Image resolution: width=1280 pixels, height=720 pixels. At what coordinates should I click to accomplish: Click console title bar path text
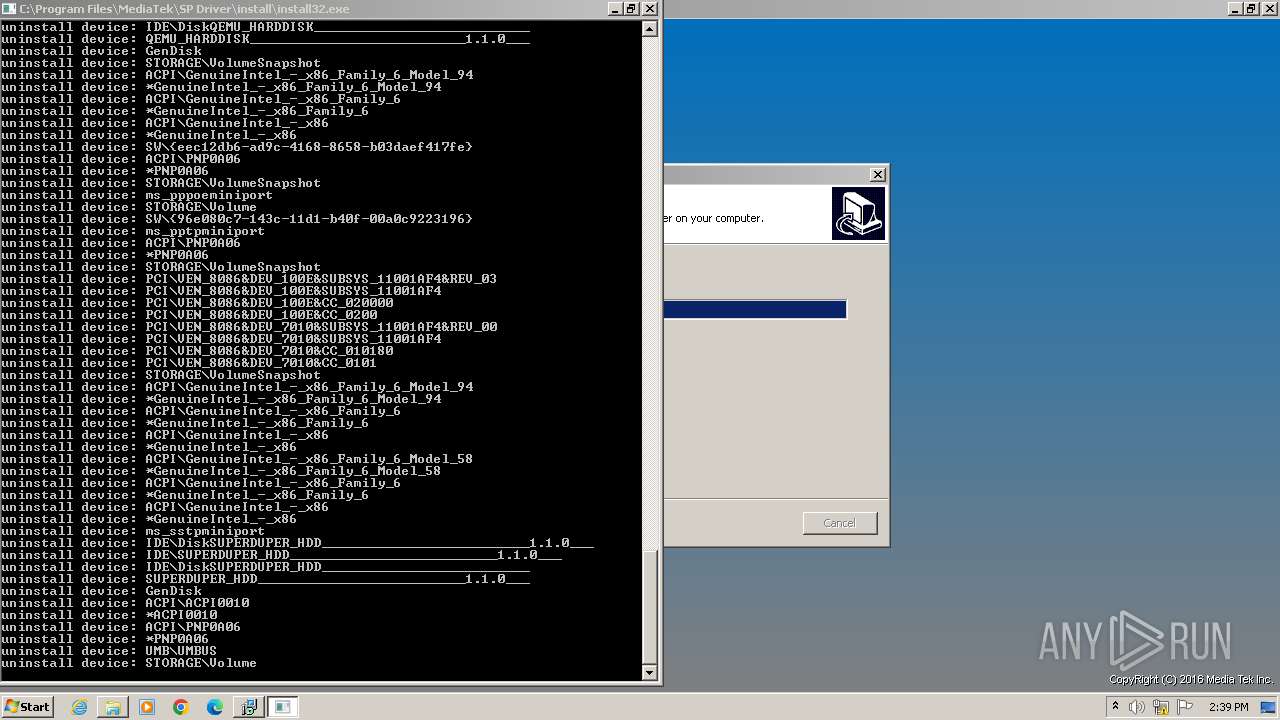[x=185, y=8]
